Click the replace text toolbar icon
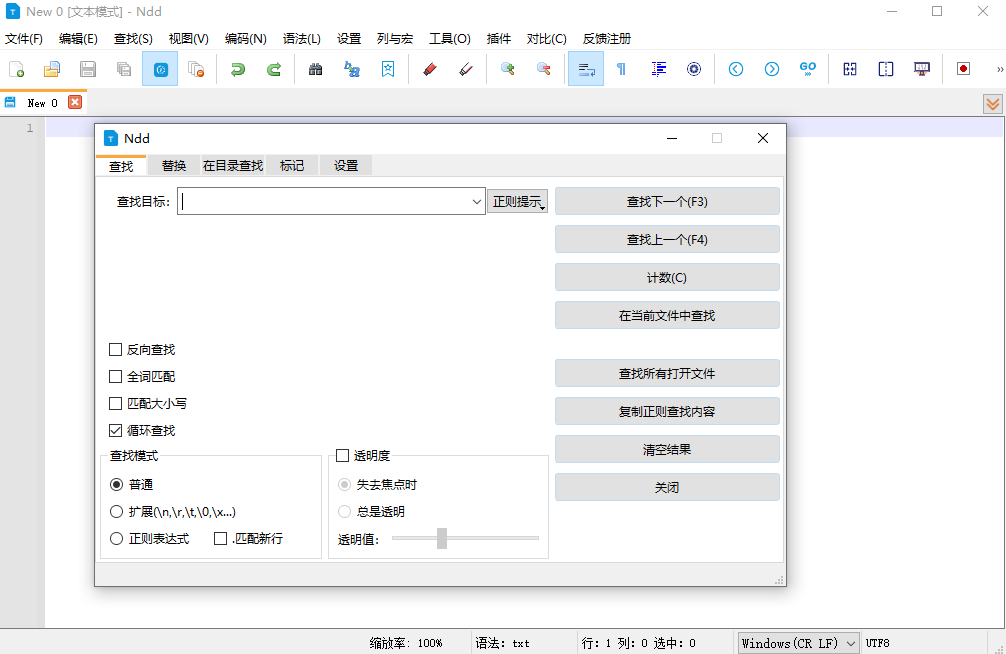 [352, 69]
